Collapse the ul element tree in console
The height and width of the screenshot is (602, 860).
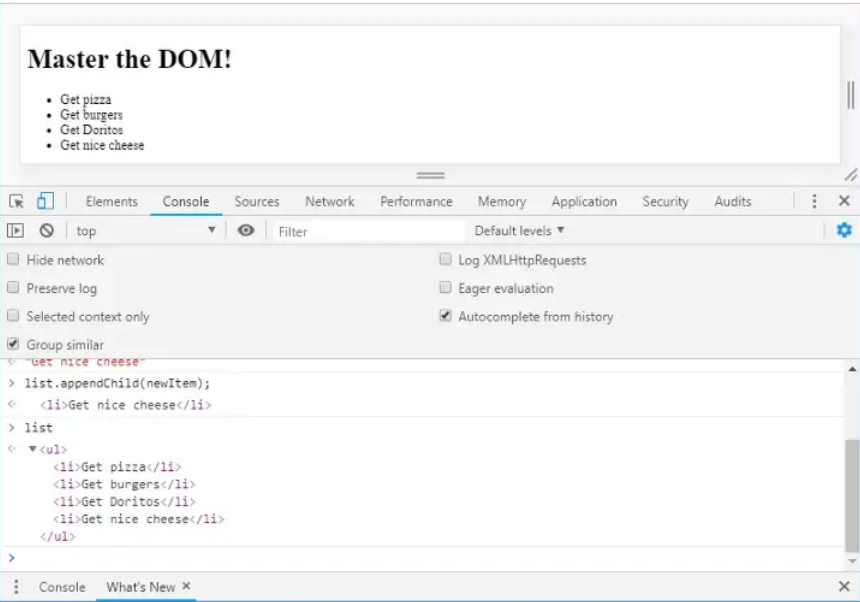tap(32, 450)
